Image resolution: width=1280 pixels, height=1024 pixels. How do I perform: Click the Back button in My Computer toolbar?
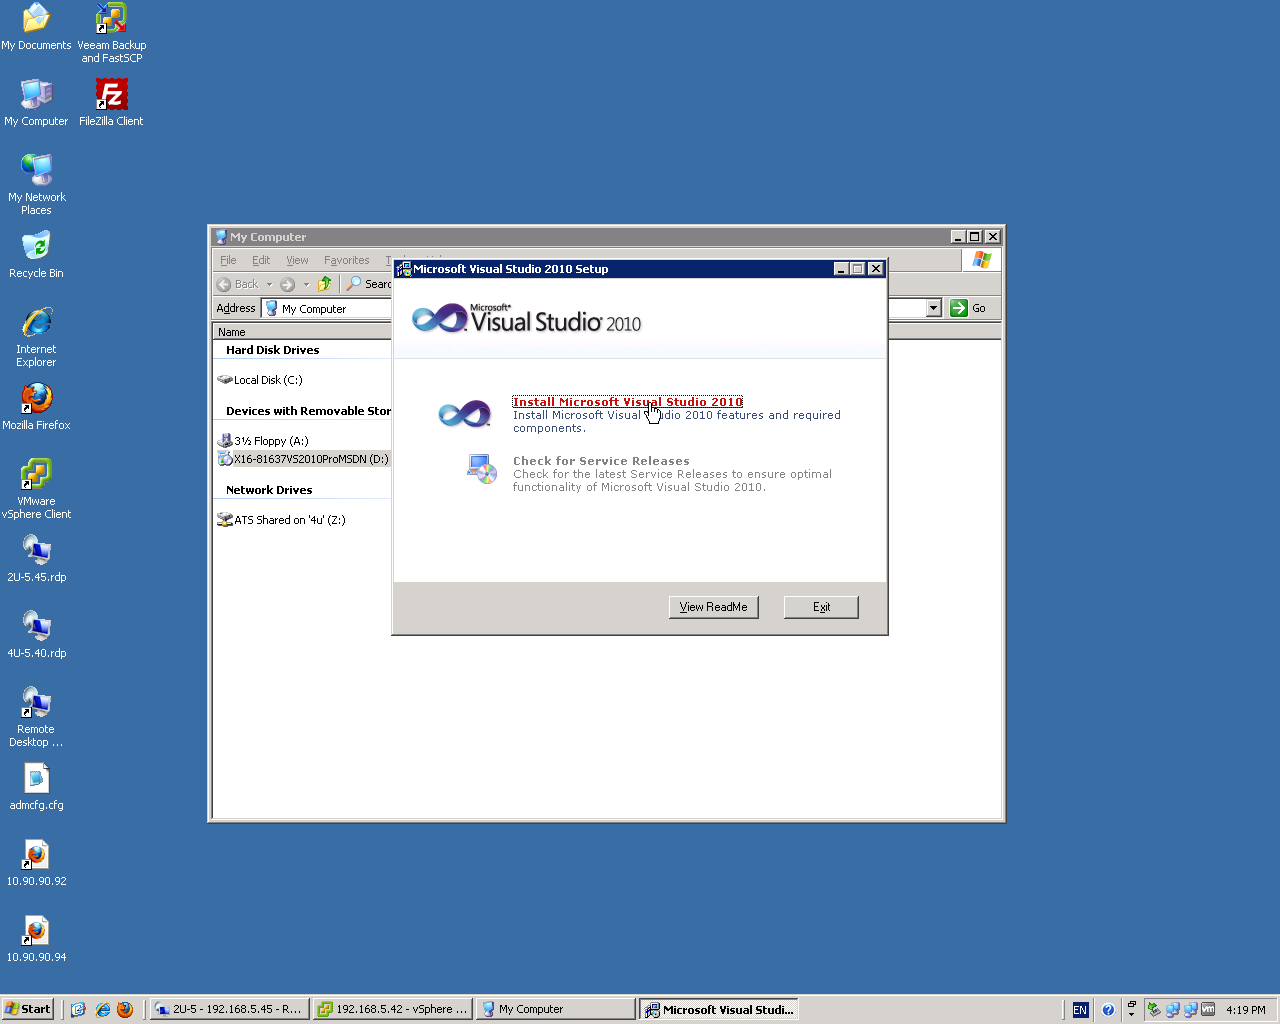(238, 284)
